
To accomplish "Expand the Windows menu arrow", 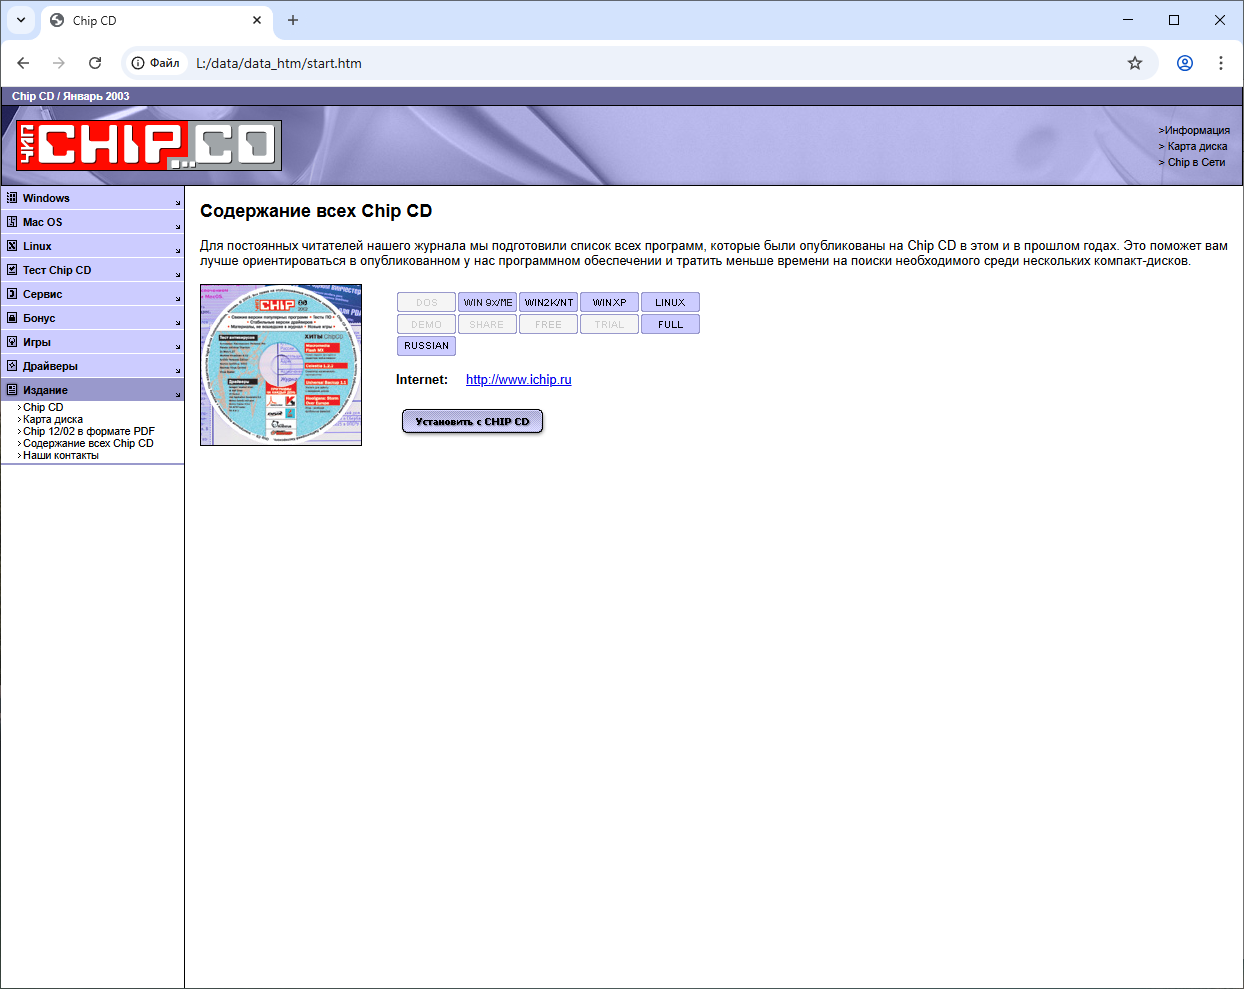I will (178, 202).
